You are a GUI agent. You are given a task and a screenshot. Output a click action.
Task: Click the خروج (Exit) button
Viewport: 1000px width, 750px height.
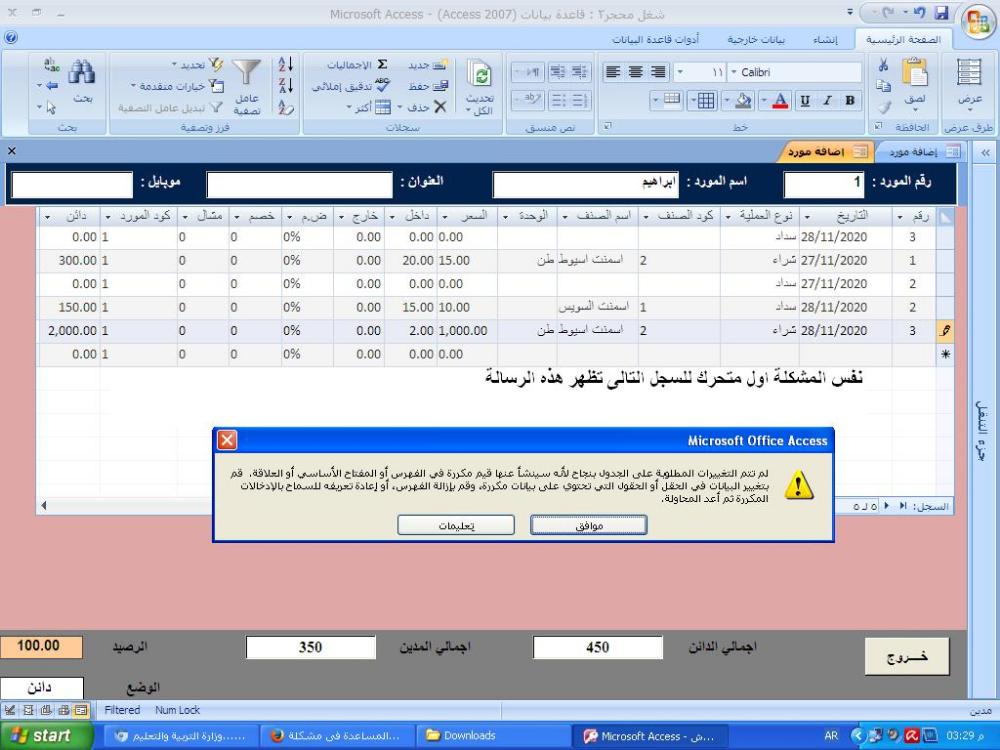pos(907,656)
